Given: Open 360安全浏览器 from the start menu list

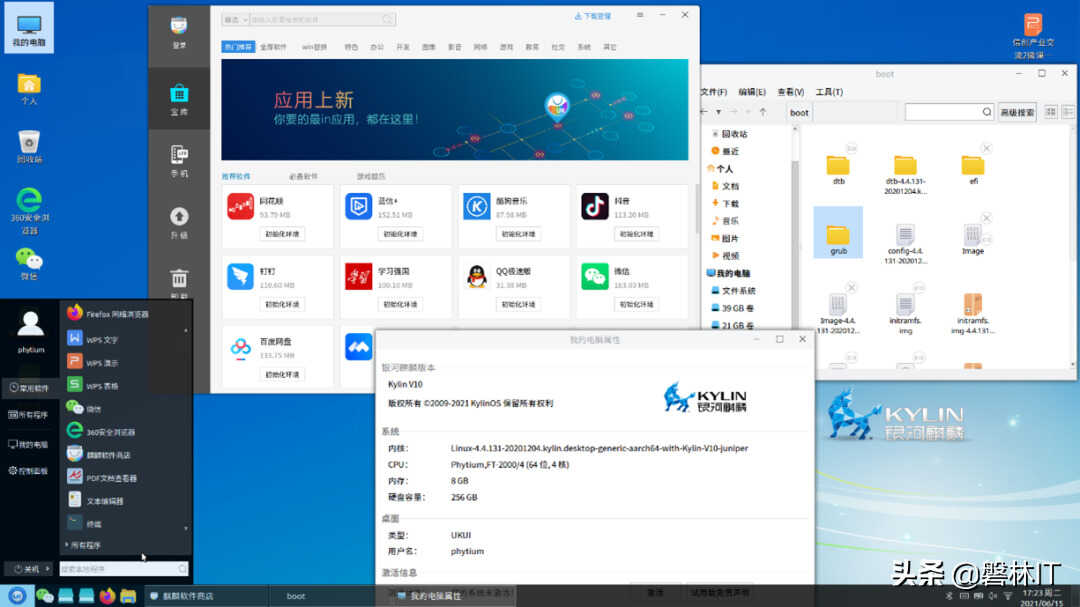Looking at the screenshot, I should click(x=101, y=431).
